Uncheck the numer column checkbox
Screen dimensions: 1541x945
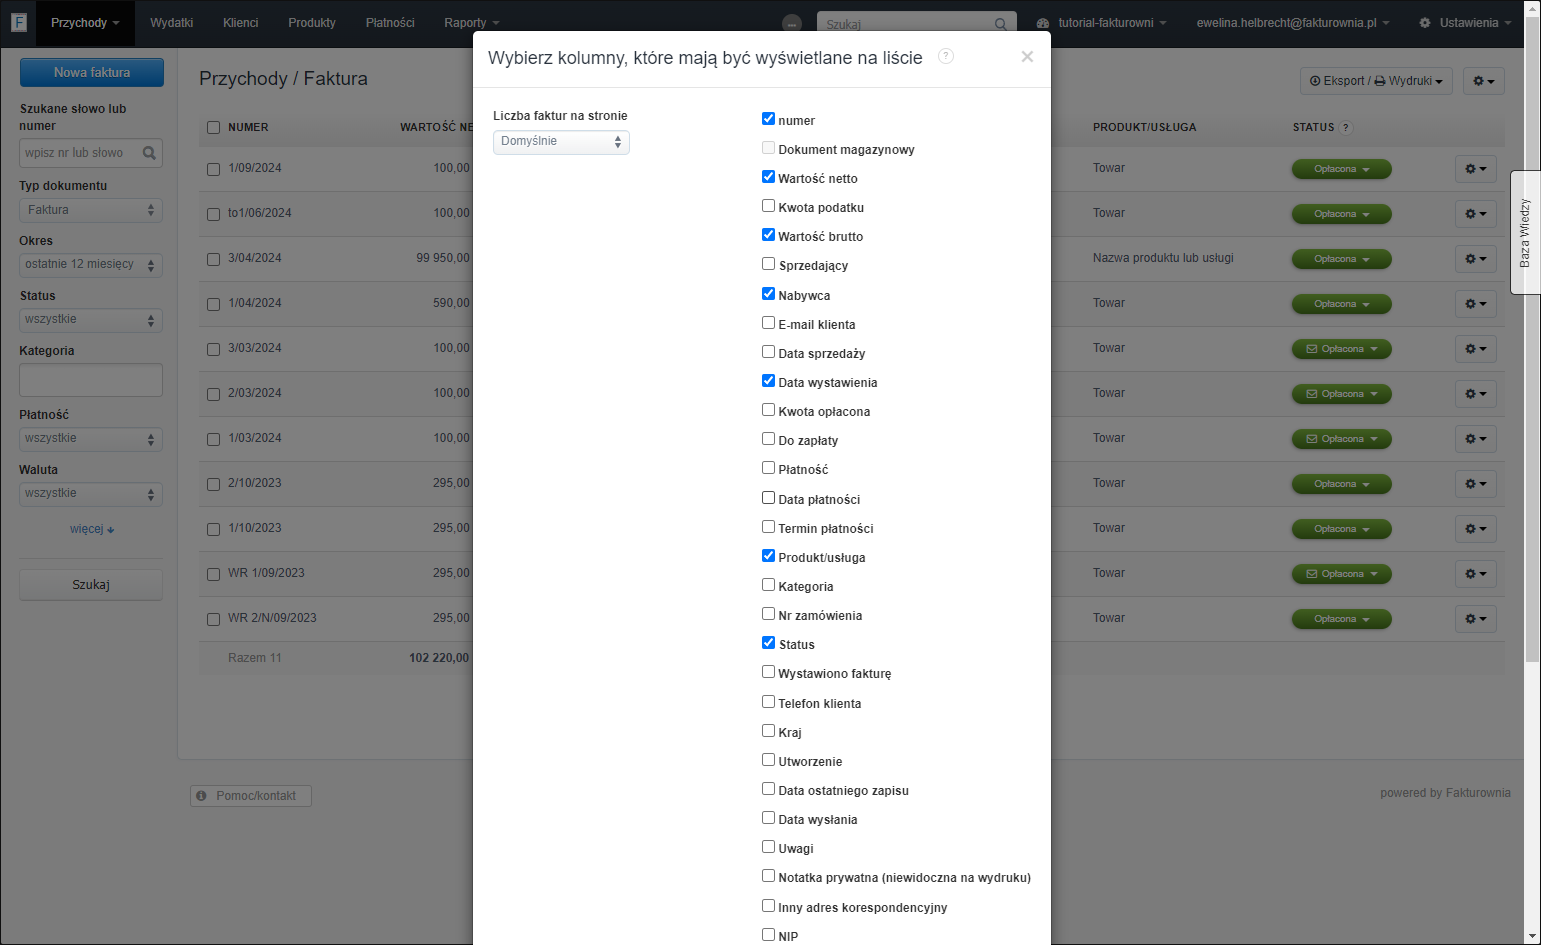(768, 118)
